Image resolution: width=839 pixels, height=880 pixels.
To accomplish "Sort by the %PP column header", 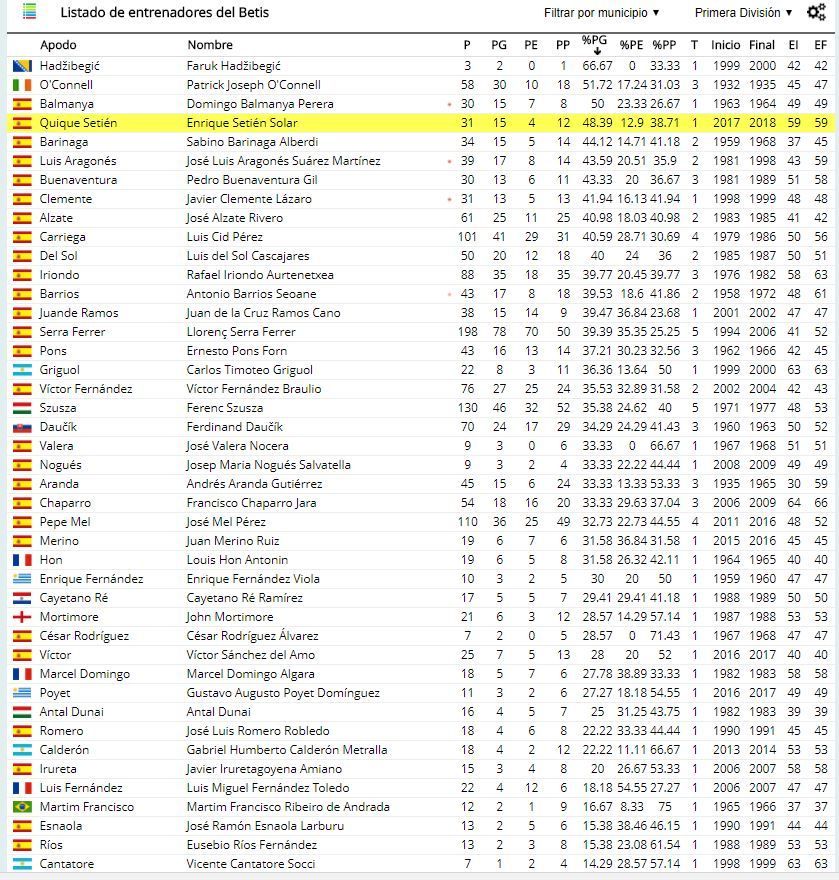I will coord(664,45).
